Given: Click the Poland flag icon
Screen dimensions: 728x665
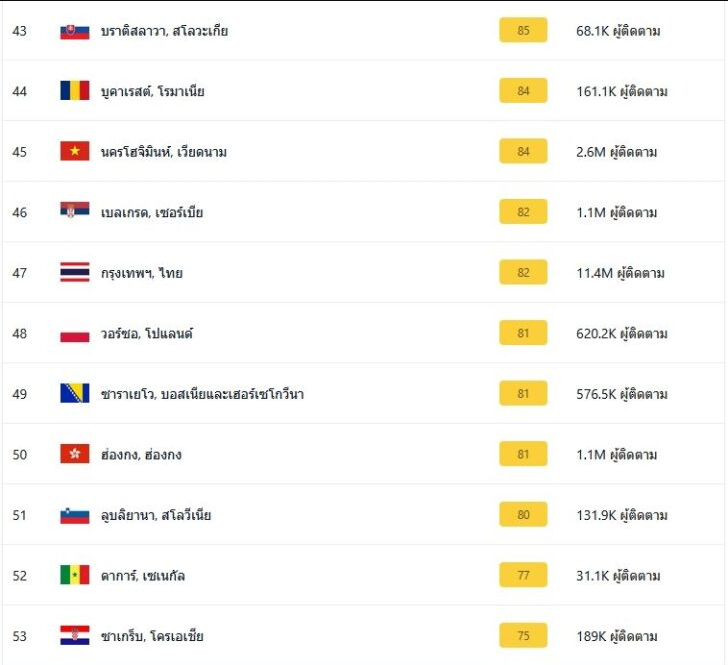Looking at the screenshot, I should point(75,333).
